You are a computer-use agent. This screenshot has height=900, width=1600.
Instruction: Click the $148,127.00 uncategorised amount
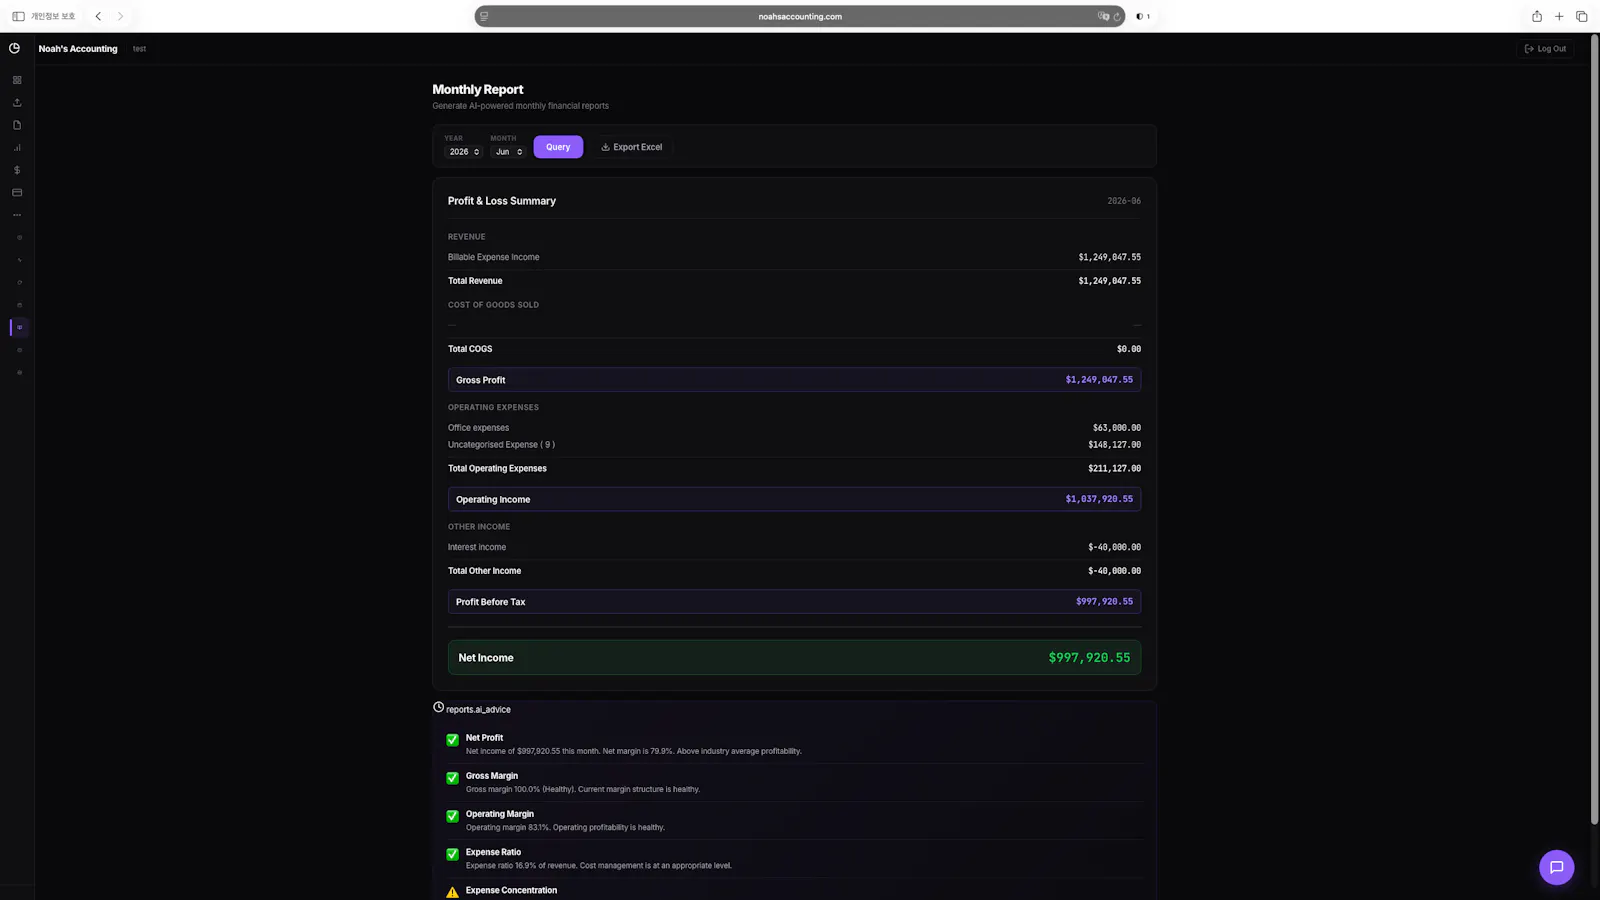(1114, 445)
